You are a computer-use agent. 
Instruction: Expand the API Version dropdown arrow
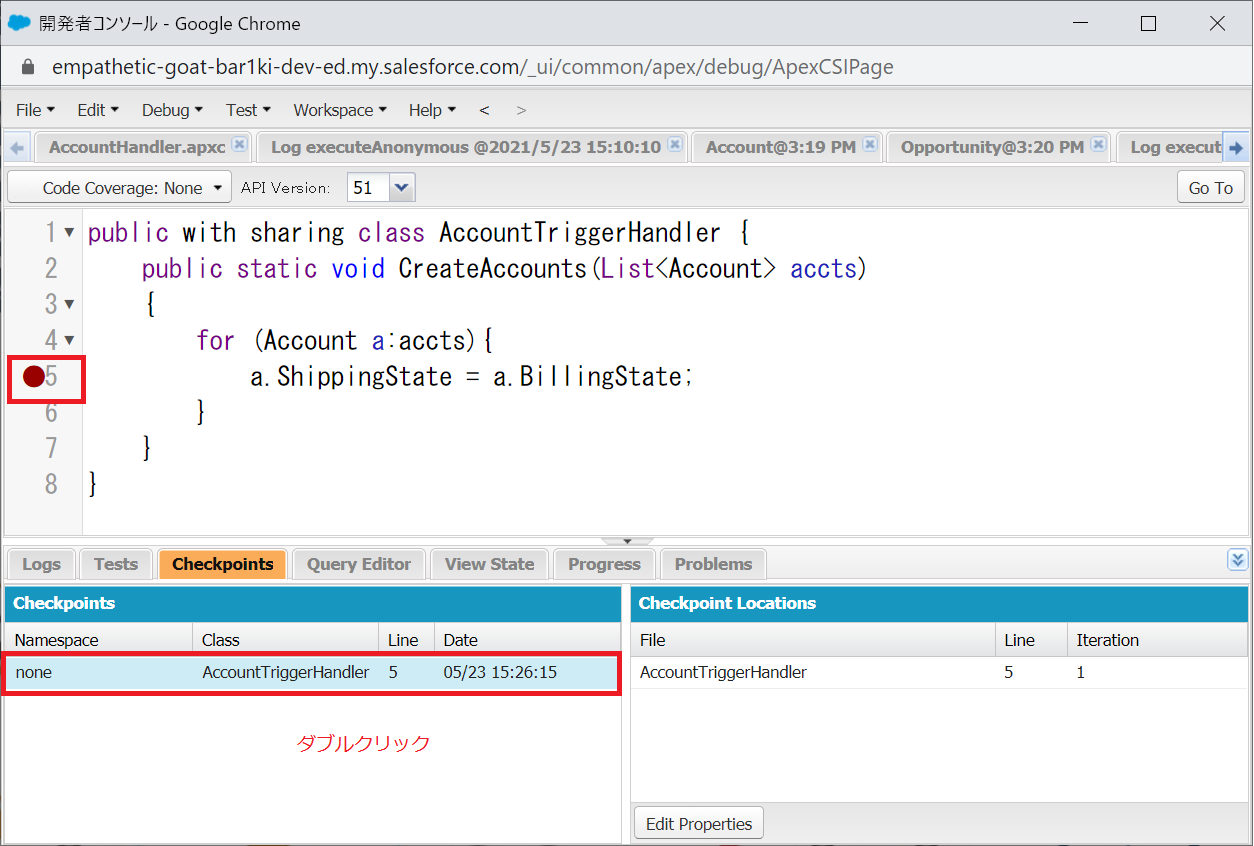click(x=401, y=188)
